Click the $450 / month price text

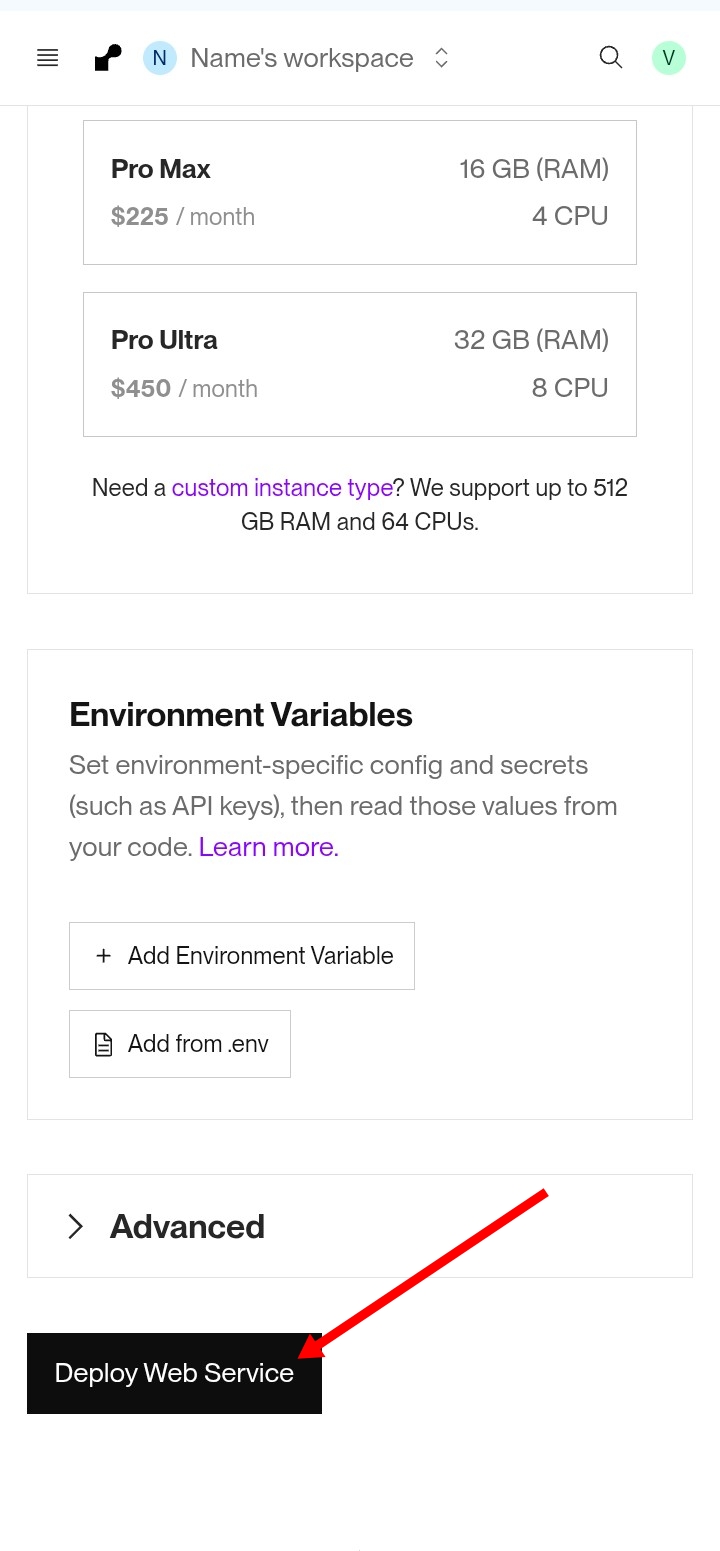point(184,388)
